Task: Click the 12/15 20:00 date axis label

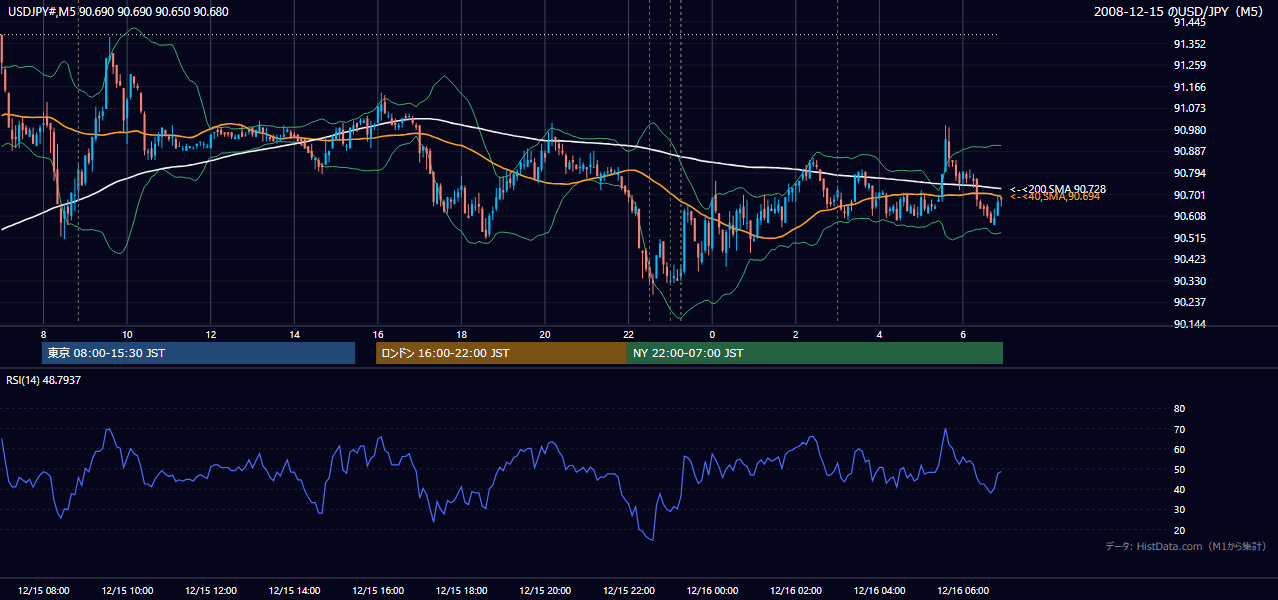Action: [545, 591]
